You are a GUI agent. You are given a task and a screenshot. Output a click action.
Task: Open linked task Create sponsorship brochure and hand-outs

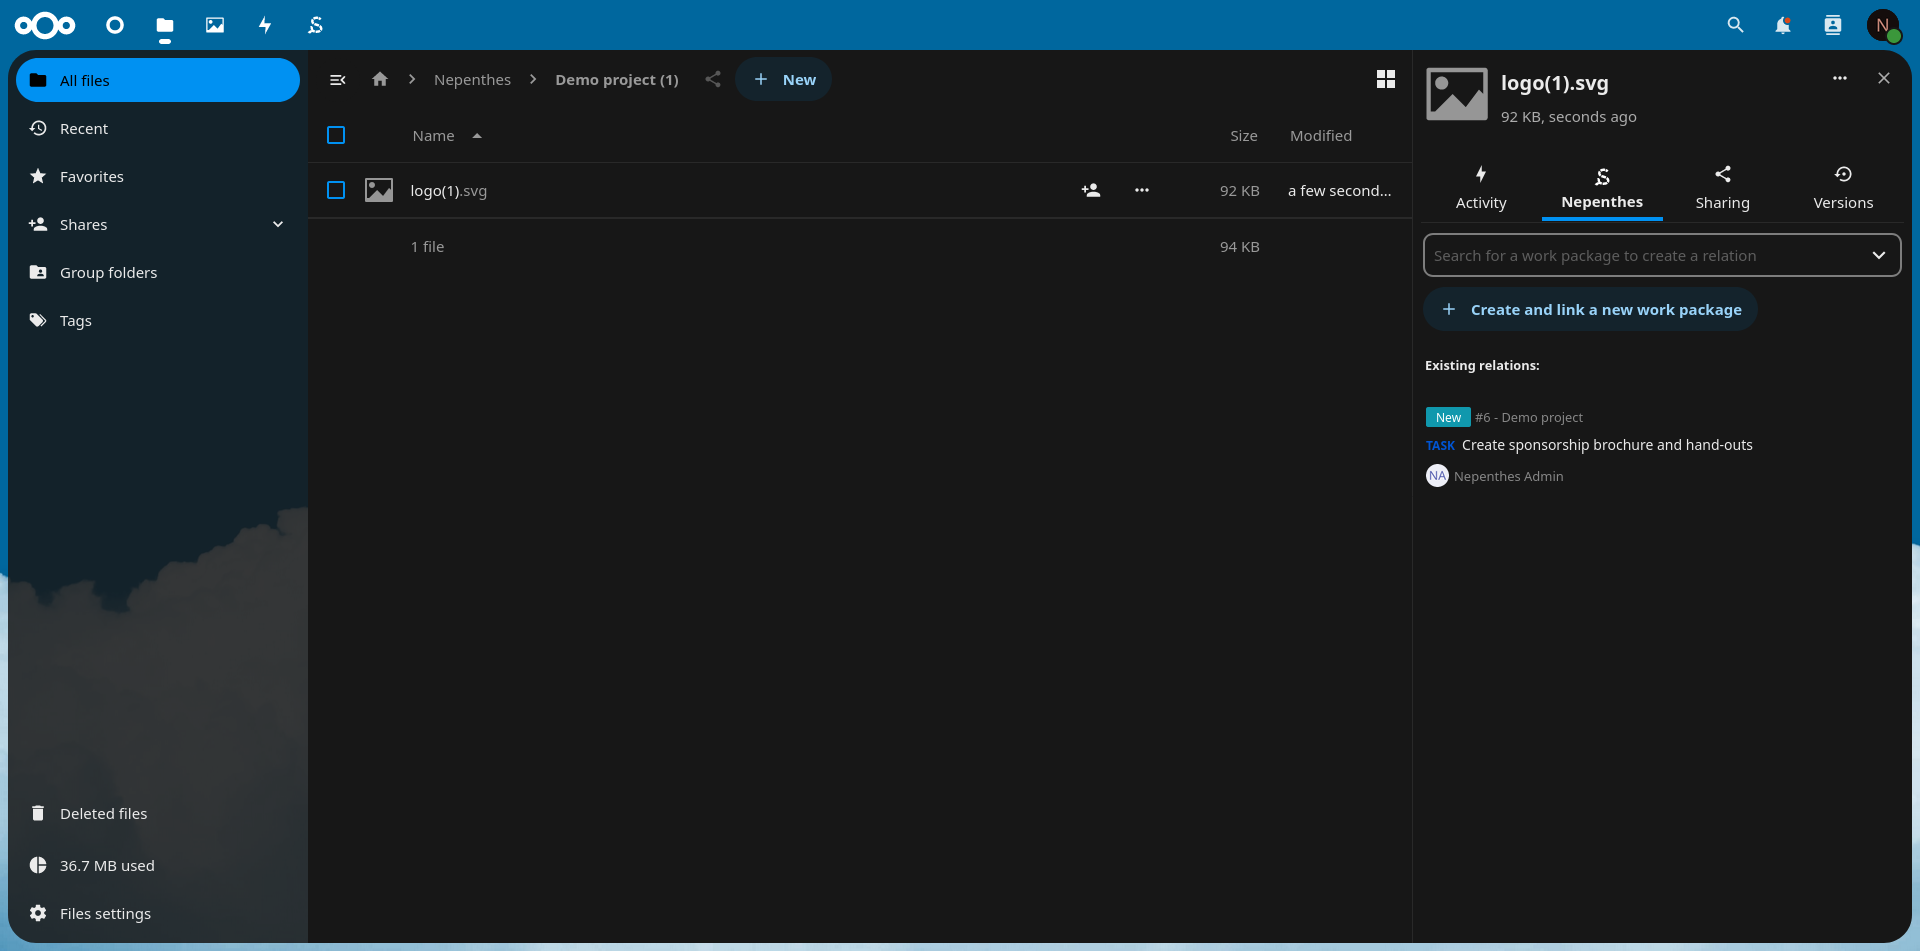coord(1607,445)
